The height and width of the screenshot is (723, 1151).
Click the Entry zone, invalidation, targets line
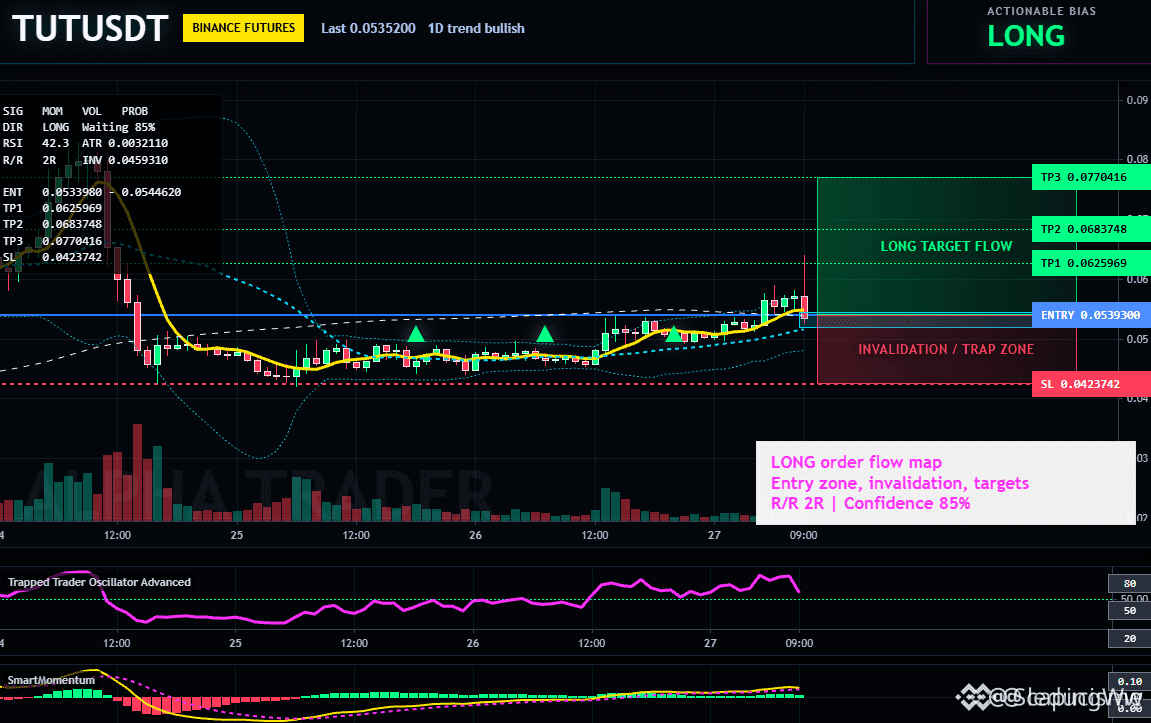click(x=900, y=483)
